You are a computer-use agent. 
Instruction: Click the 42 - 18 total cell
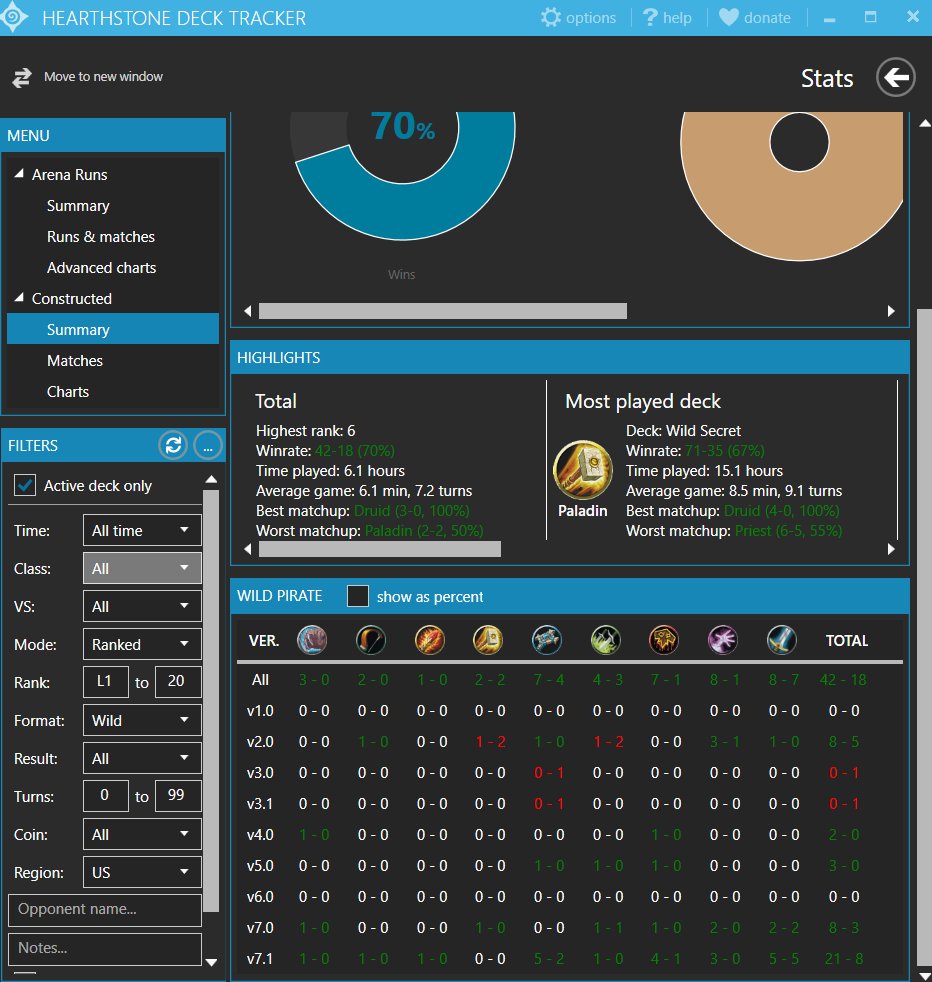[843, 680]
